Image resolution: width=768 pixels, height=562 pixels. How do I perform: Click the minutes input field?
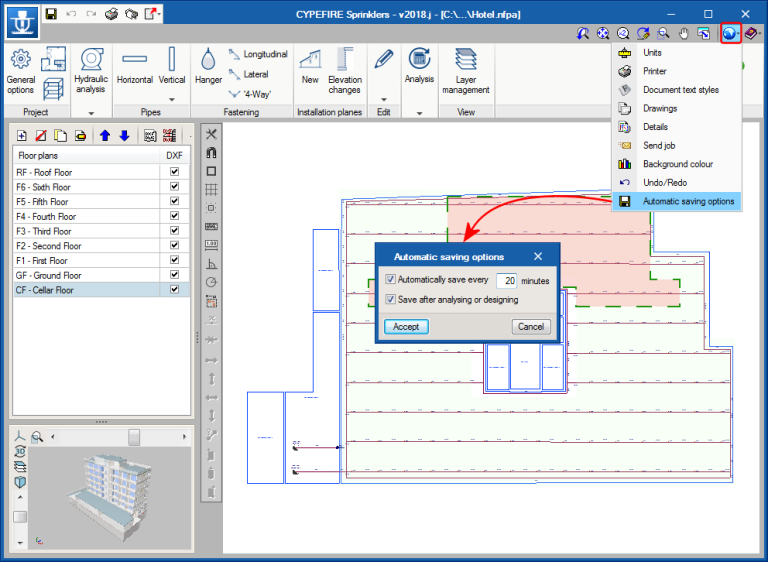point(507,281)
